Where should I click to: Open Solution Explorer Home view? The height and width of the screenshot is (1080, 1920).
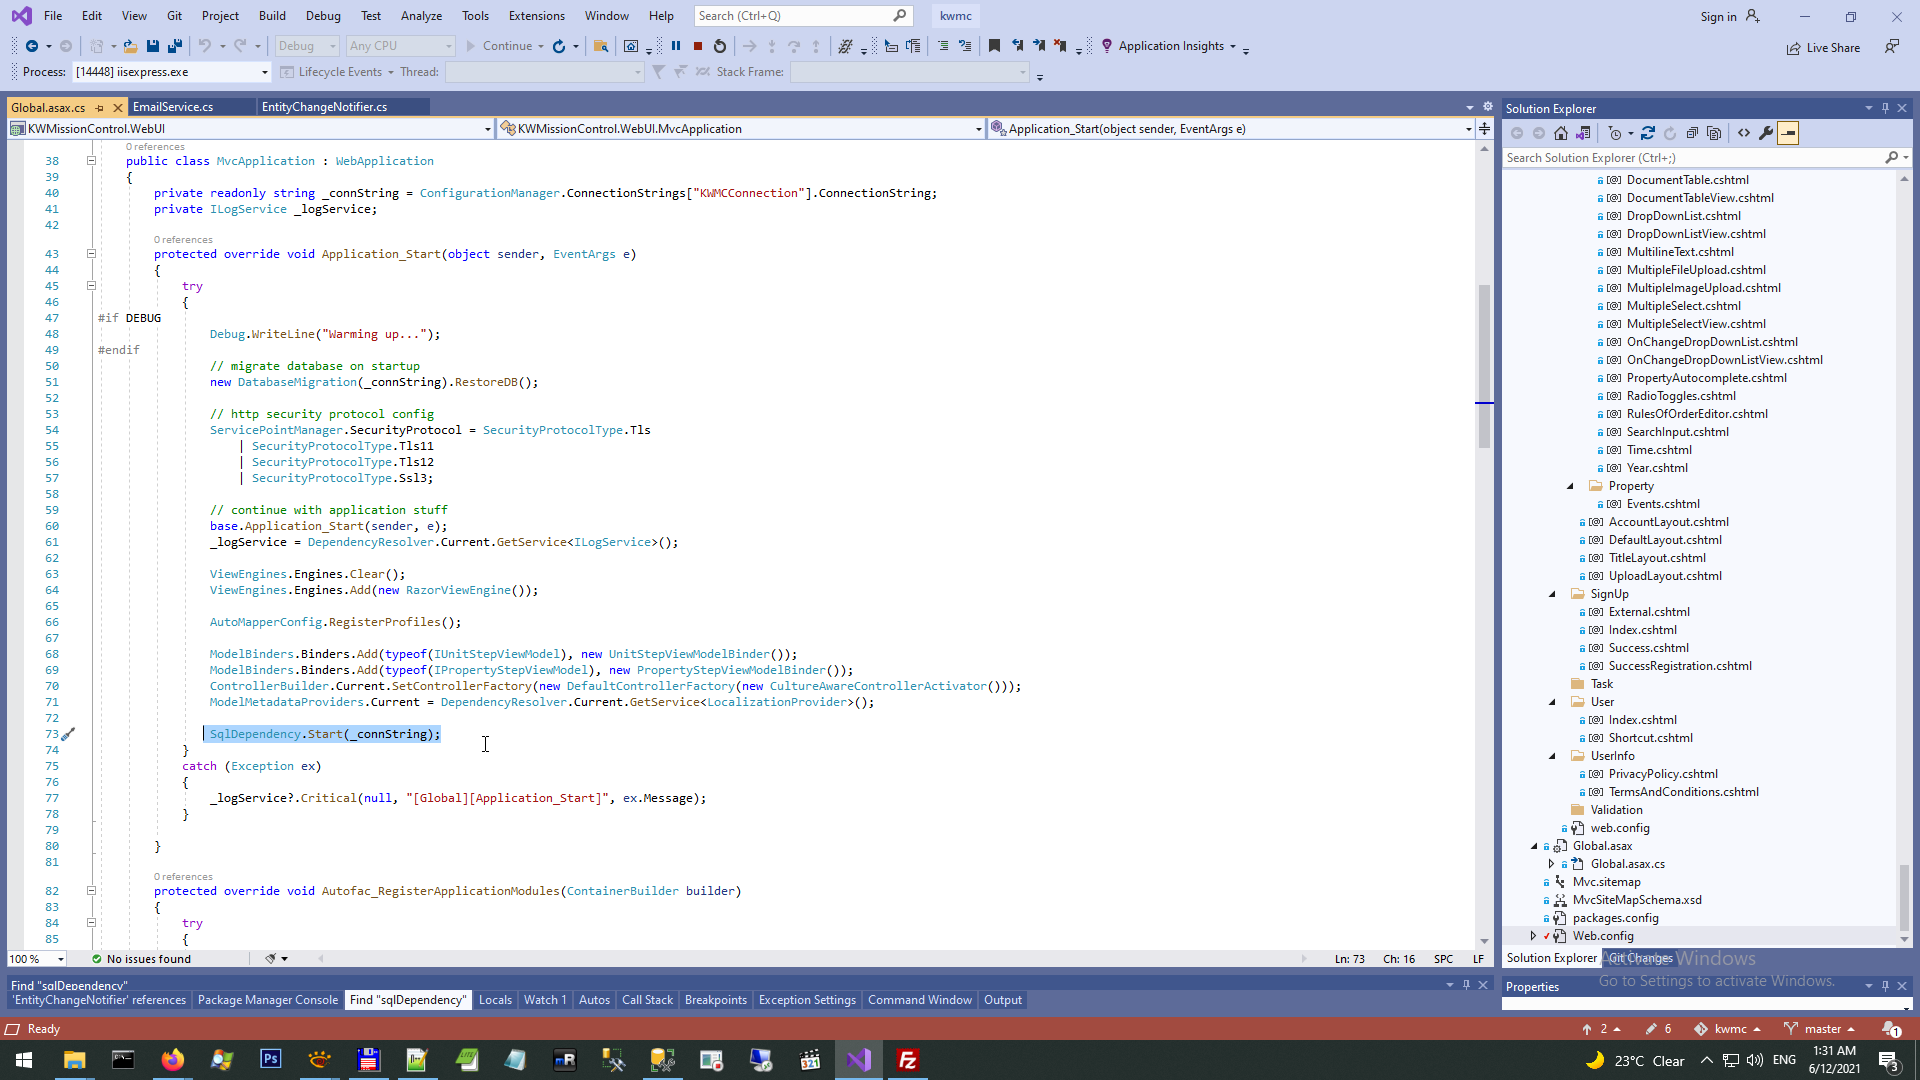(x=1561, y=133)
